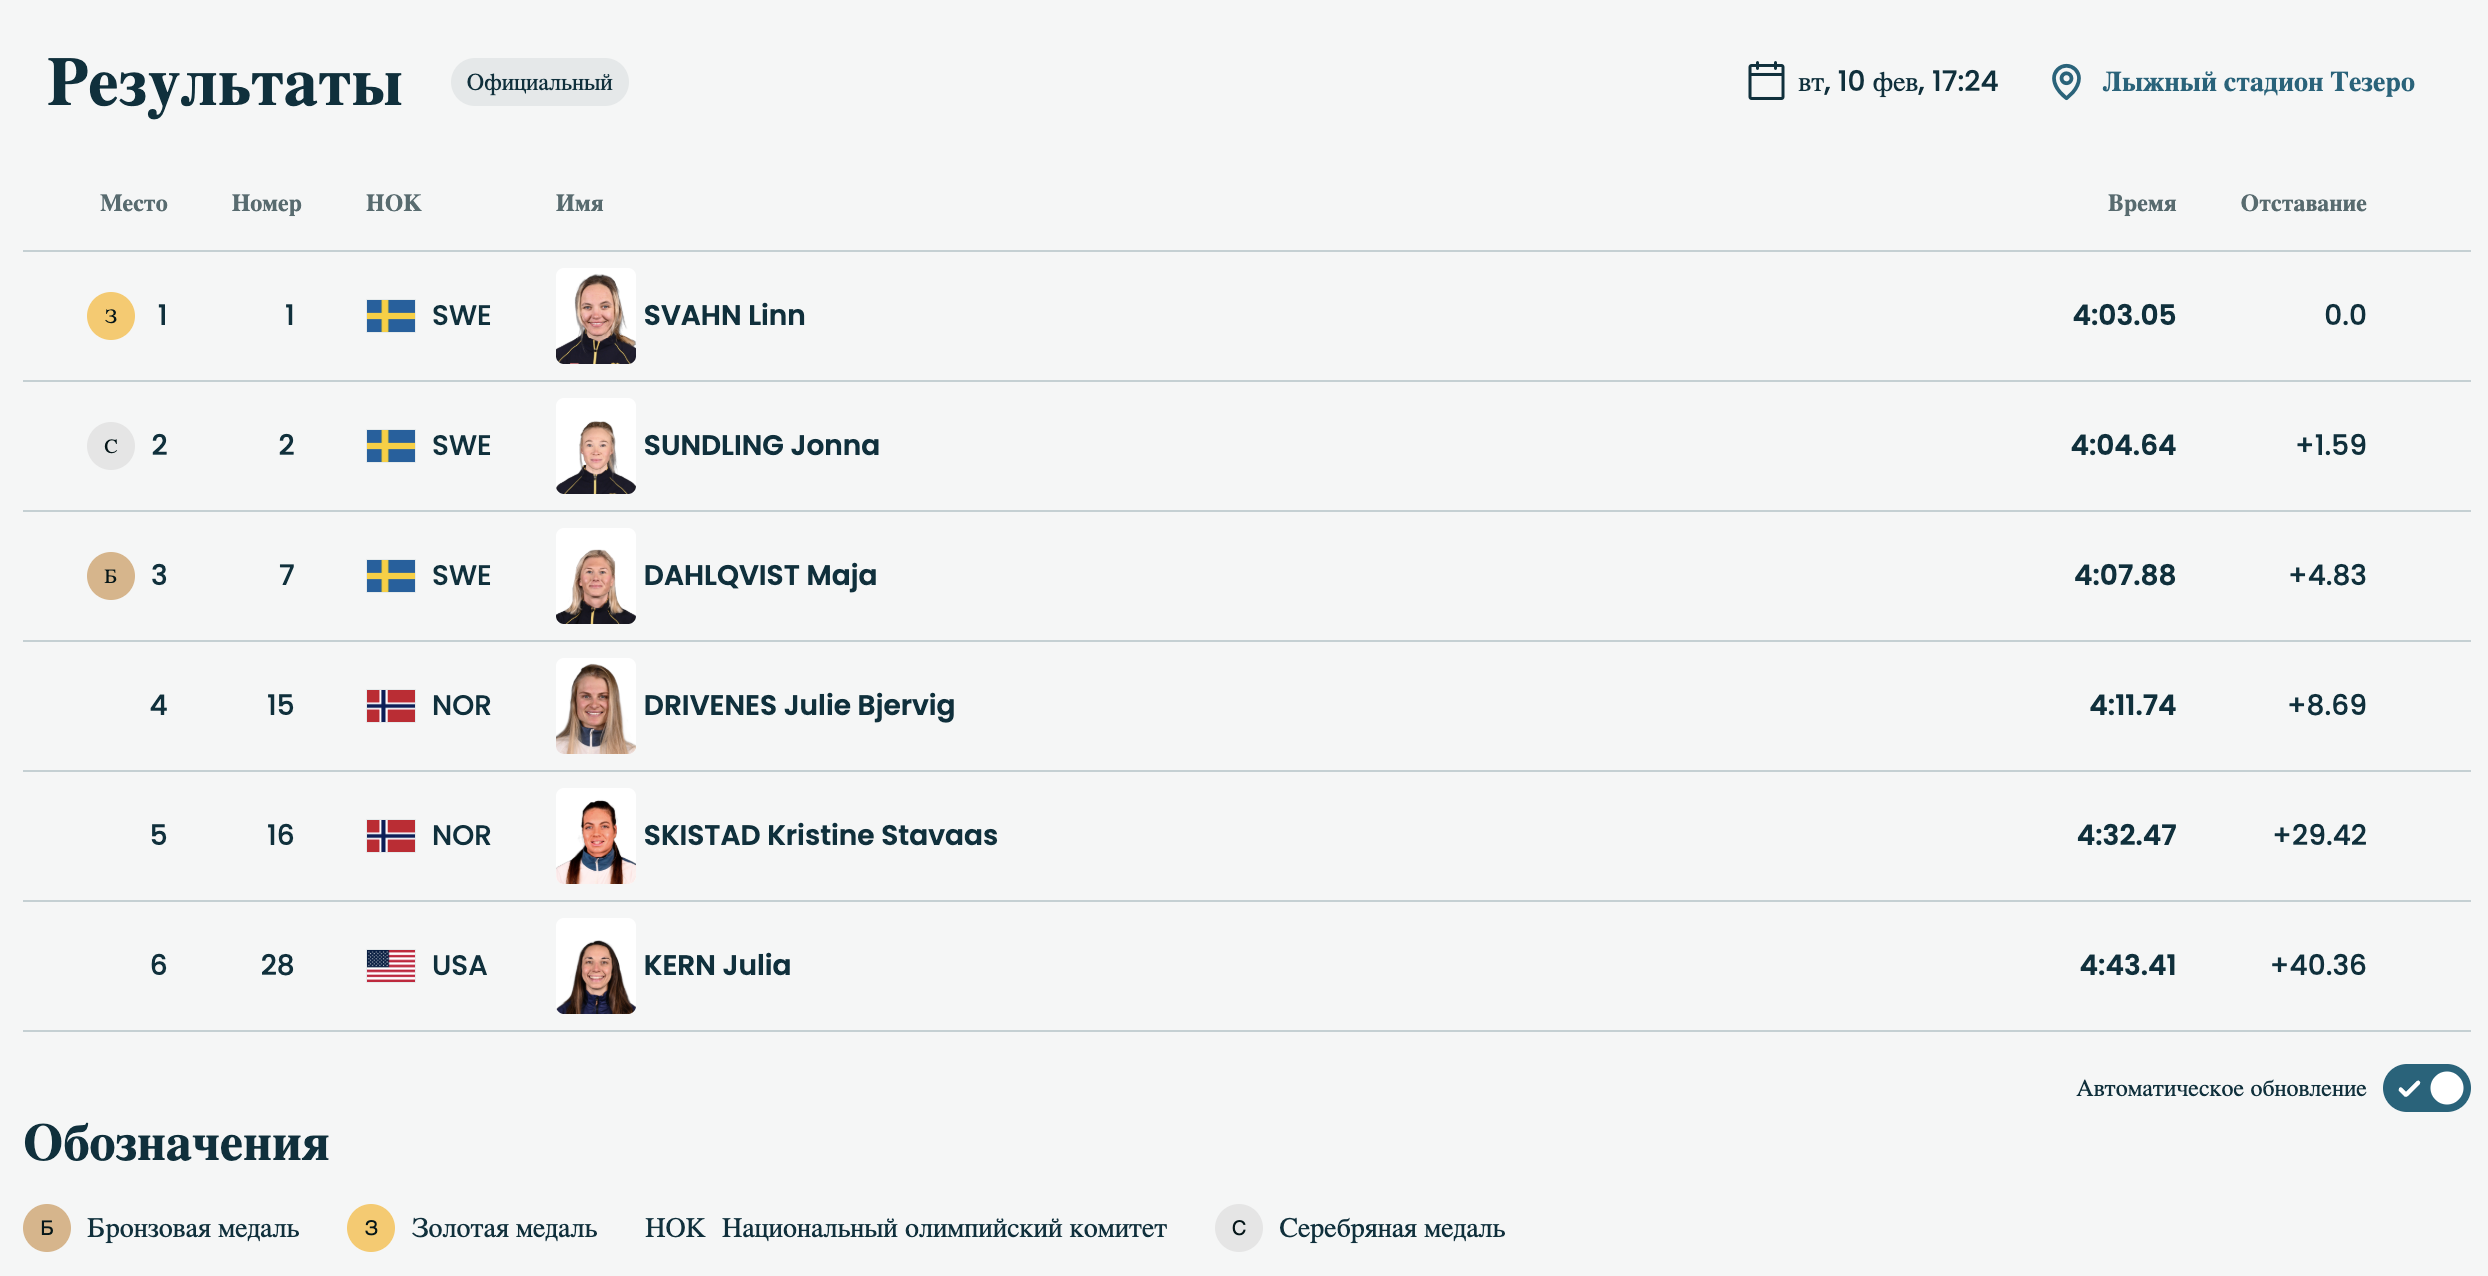
Task: Click the gold medal badge beside Svahn
Action: coord(111,316)
